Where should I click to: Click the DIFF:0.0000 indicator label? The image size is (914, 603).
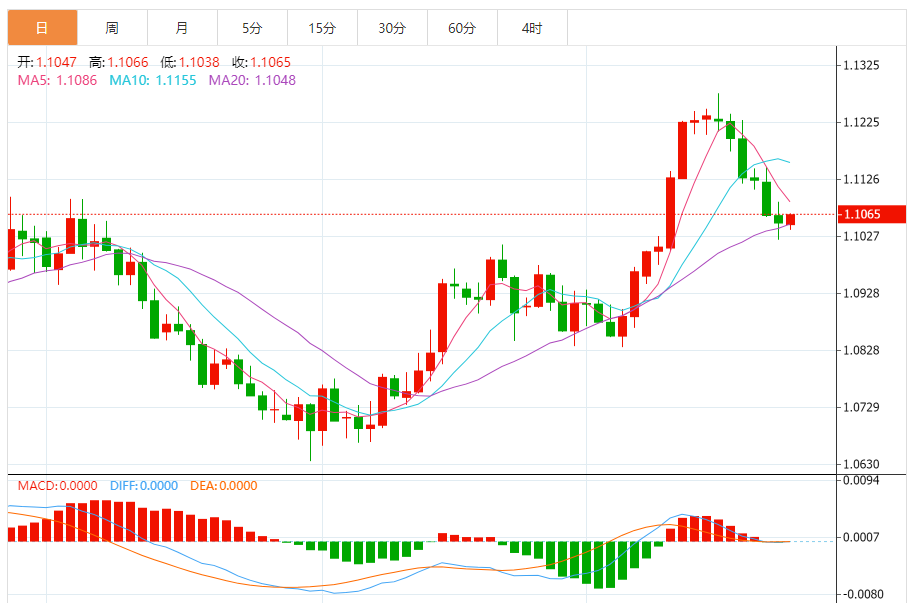pyautogui.click(x=144, y=486)
